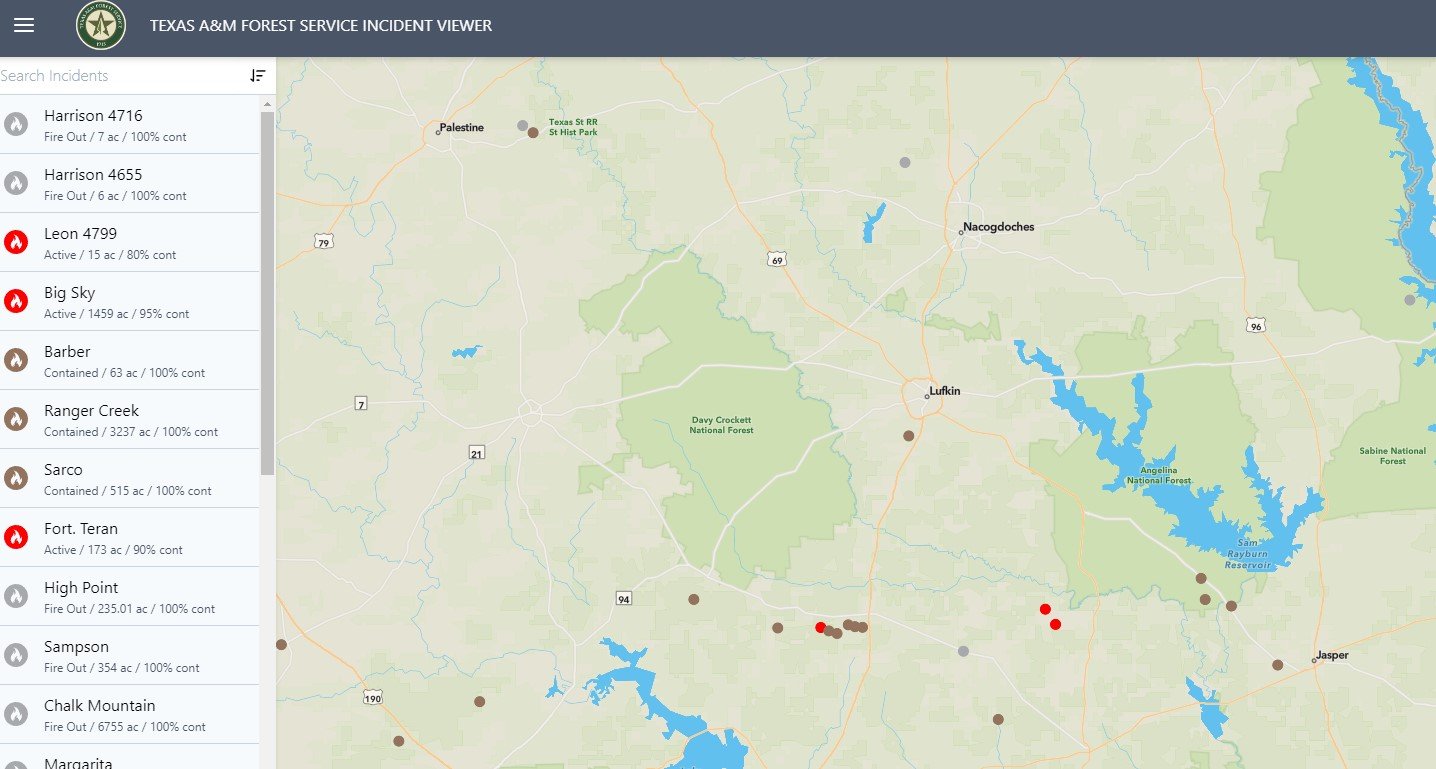Open the Ranger Creek incident name

point(91,411)
